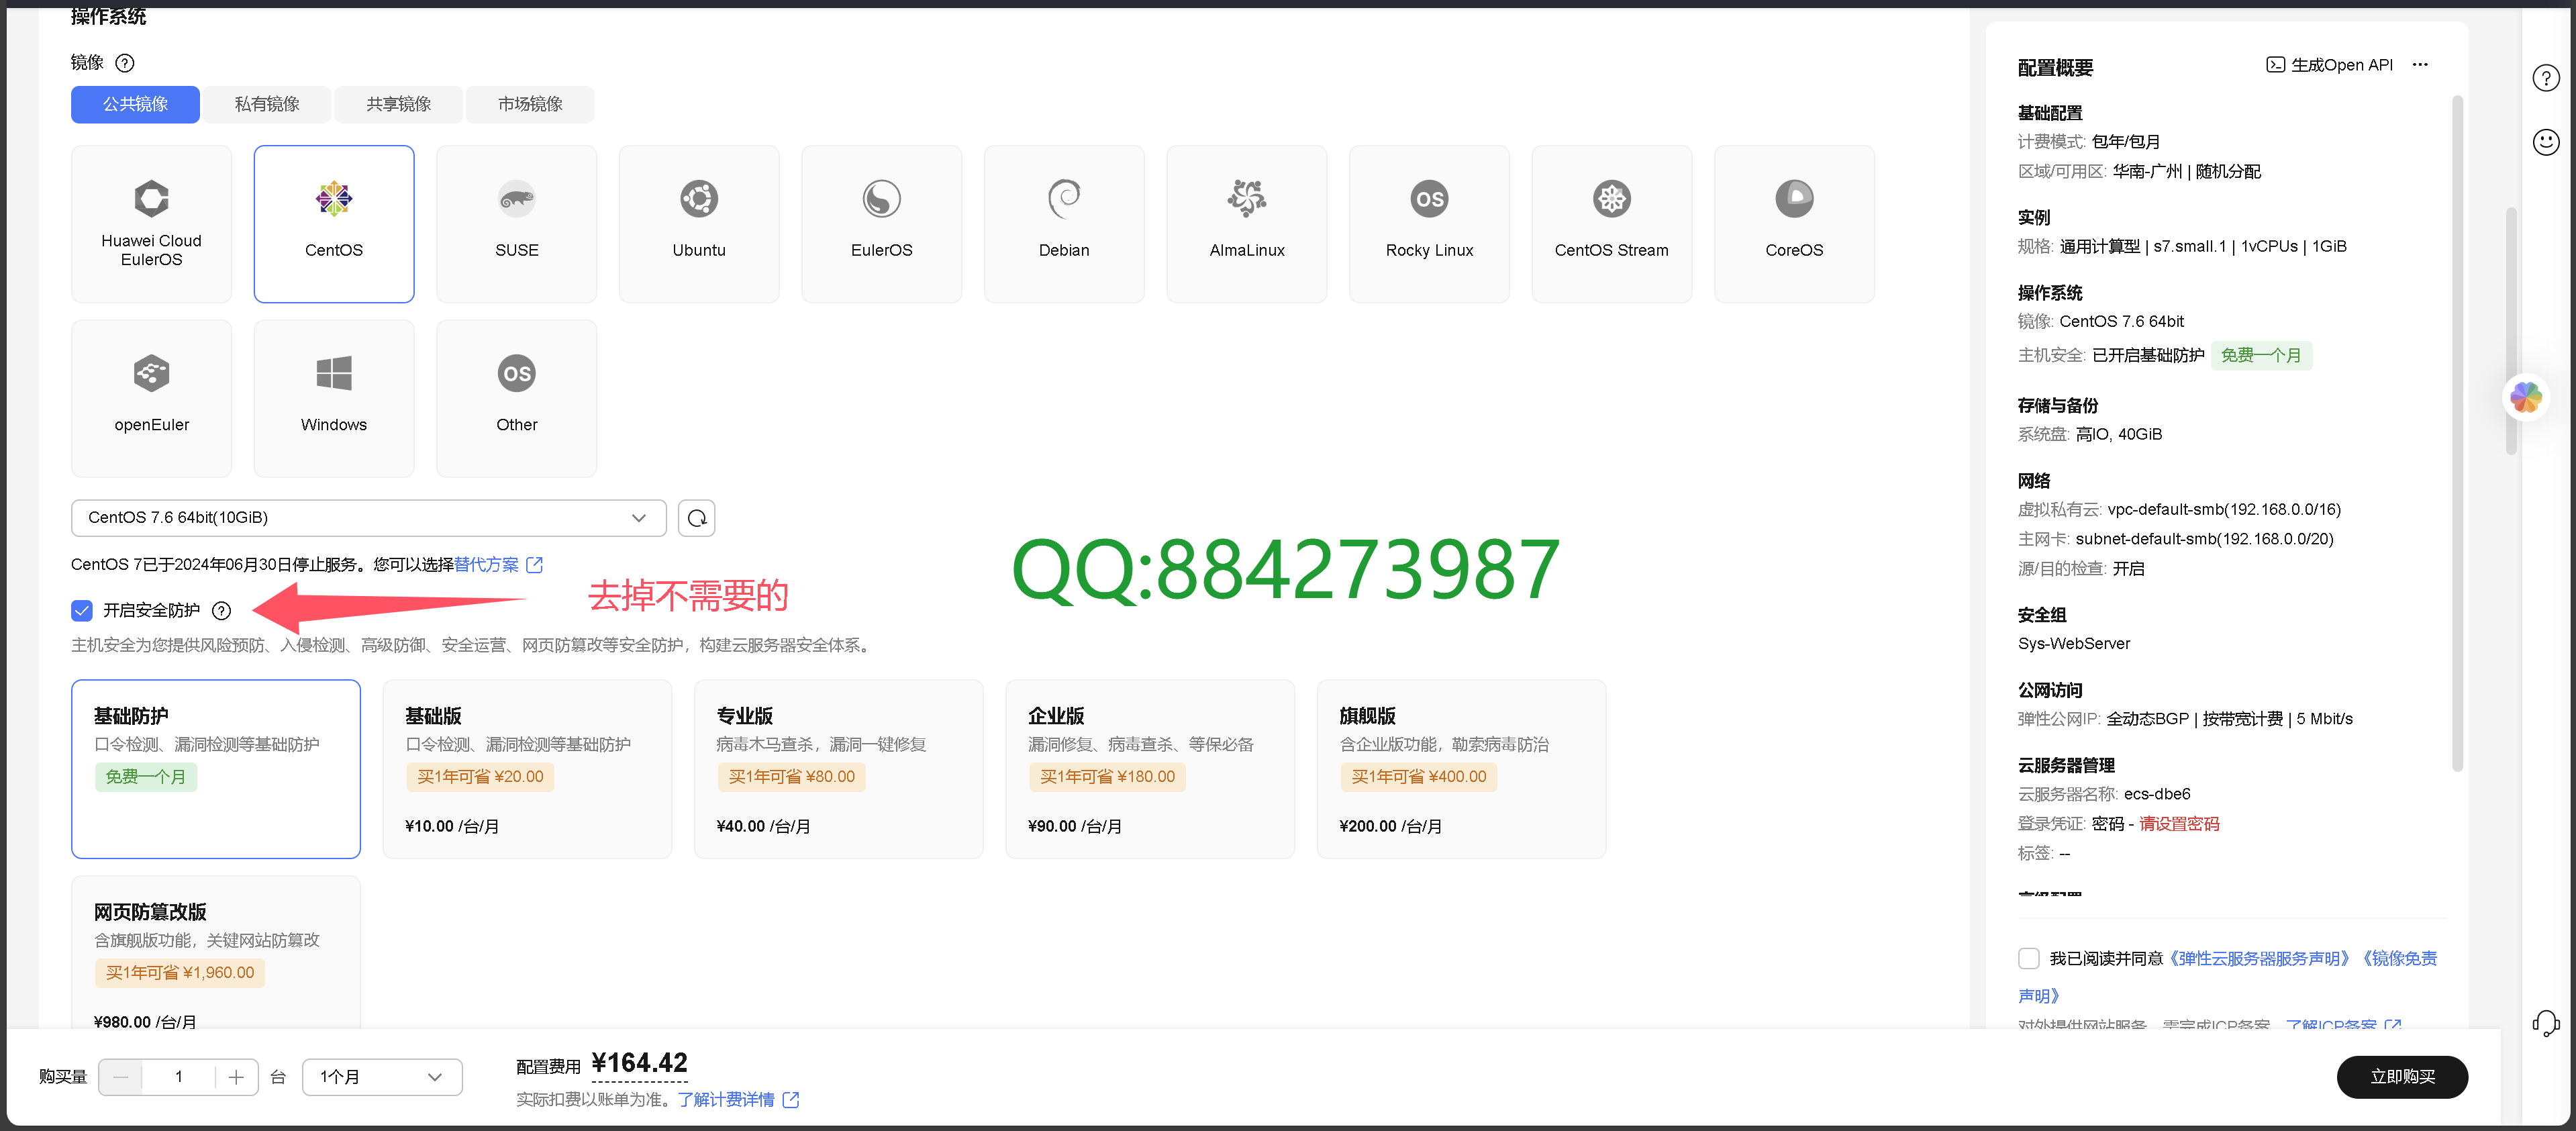
Task: Open the colorful assistant floating icon
Action: coord(2526,397)
